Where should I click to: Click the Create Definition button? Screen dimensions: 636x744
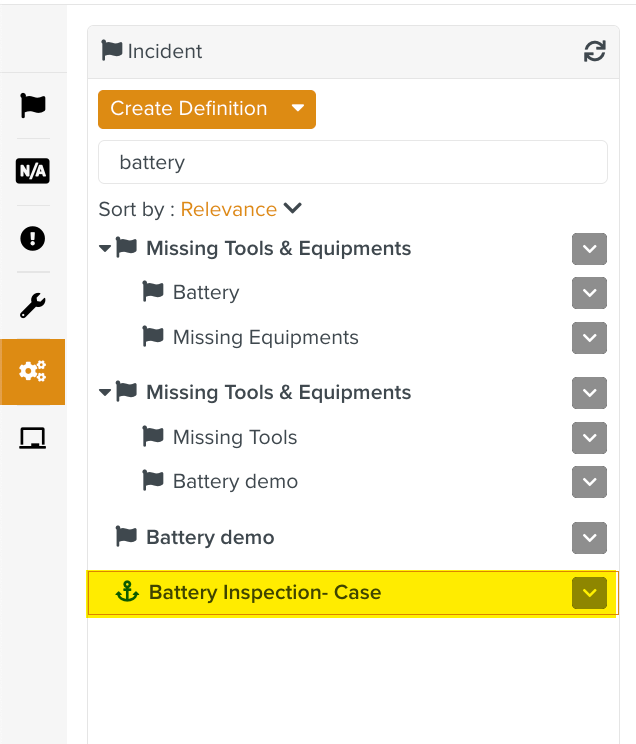(x=189, y=109)
